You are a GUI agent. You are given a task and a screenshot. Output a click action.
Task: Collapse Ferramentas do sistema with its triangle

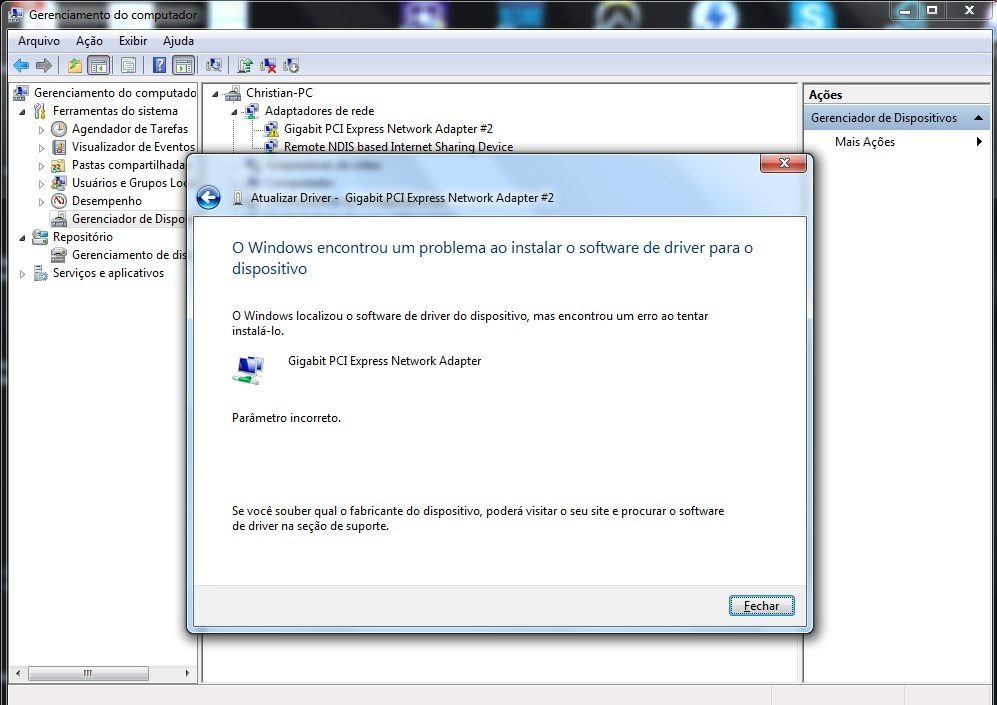[x=23, y=112]
